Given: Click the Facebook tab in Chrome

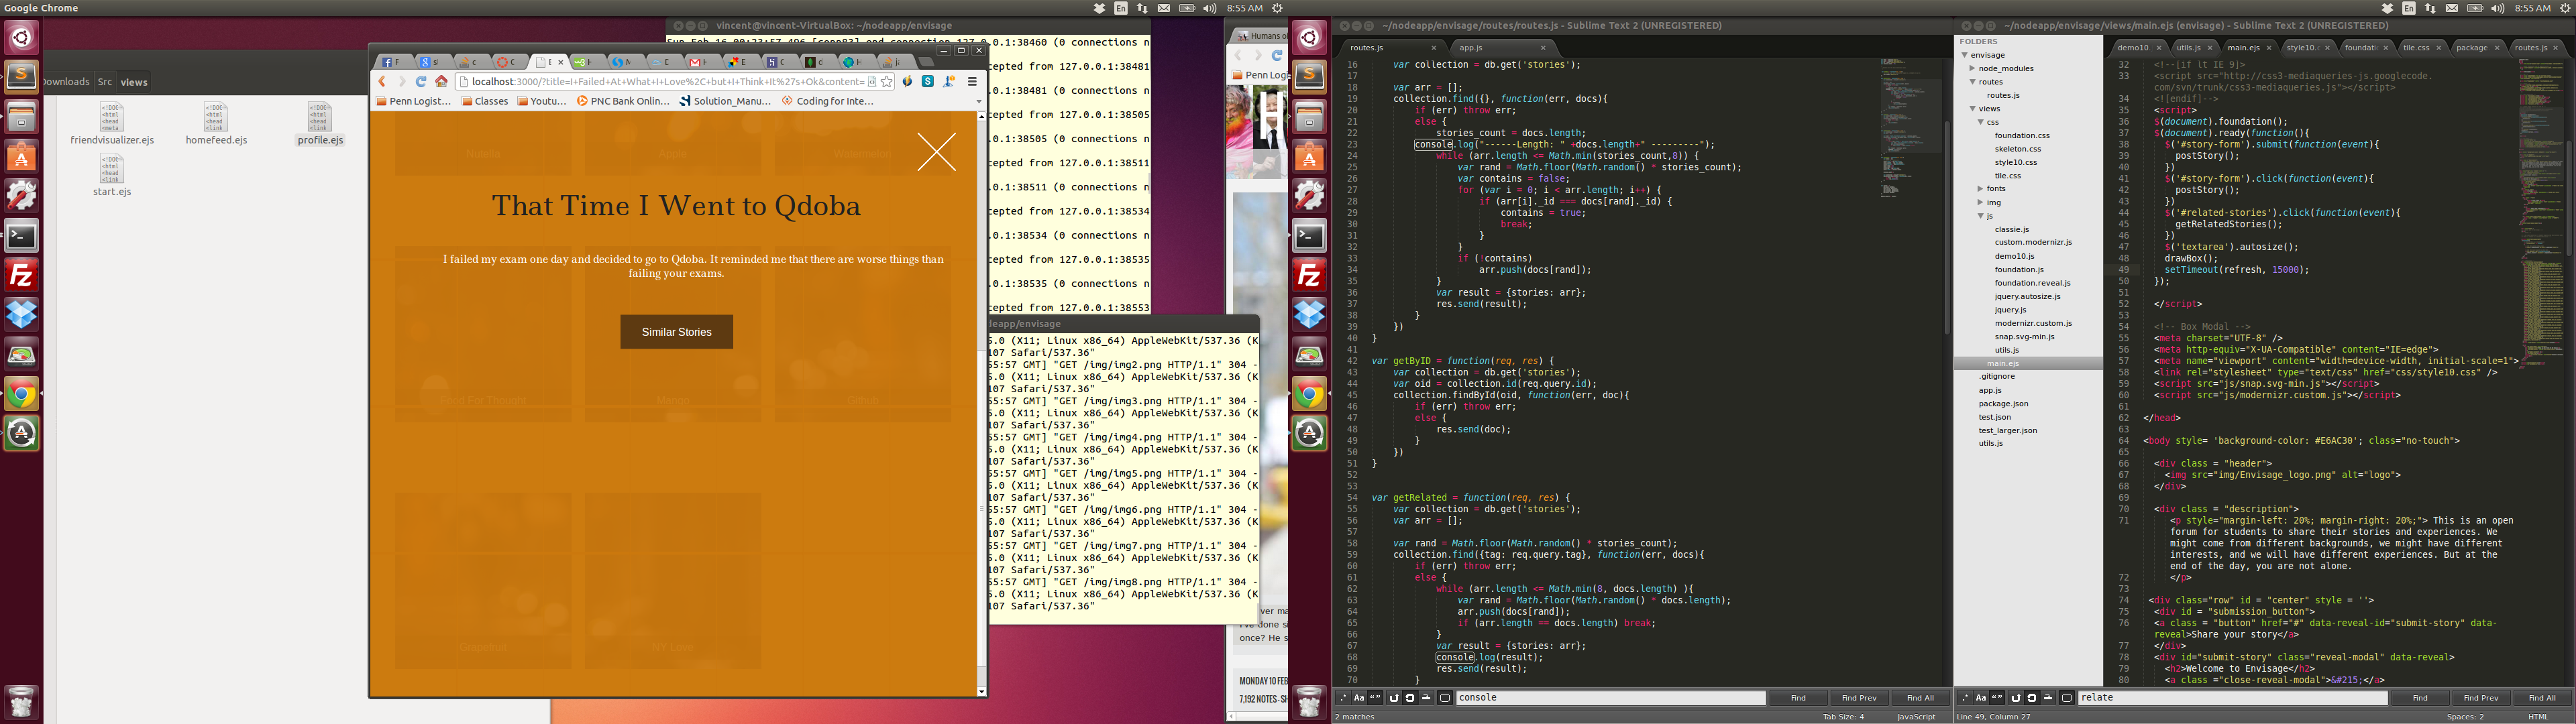Looking at the screenshot, I should pos(392,62).
